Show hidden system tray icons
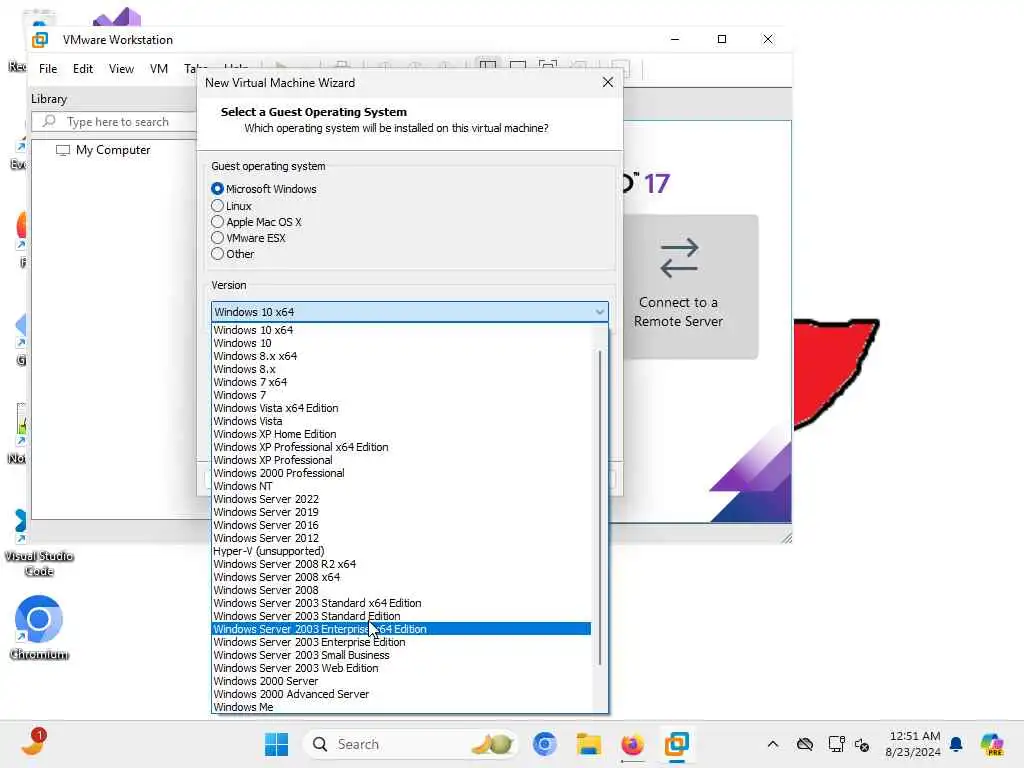The image size is (1024, 768). (x=773, y=744)
